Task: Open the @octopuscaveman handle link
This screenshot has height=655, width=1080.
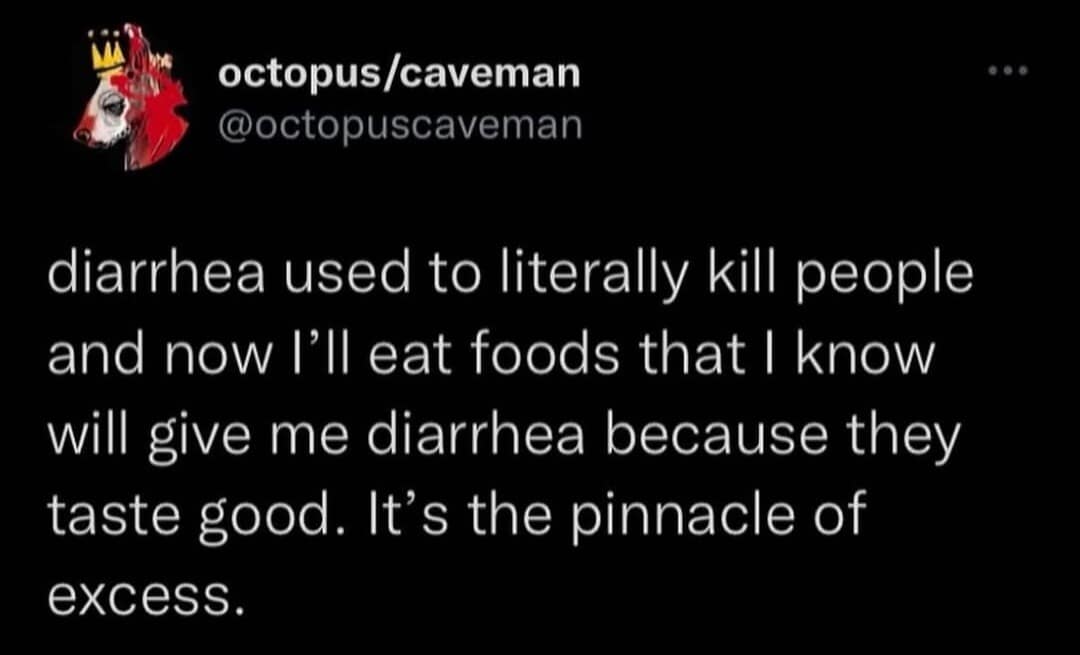Action: (400, 126)
